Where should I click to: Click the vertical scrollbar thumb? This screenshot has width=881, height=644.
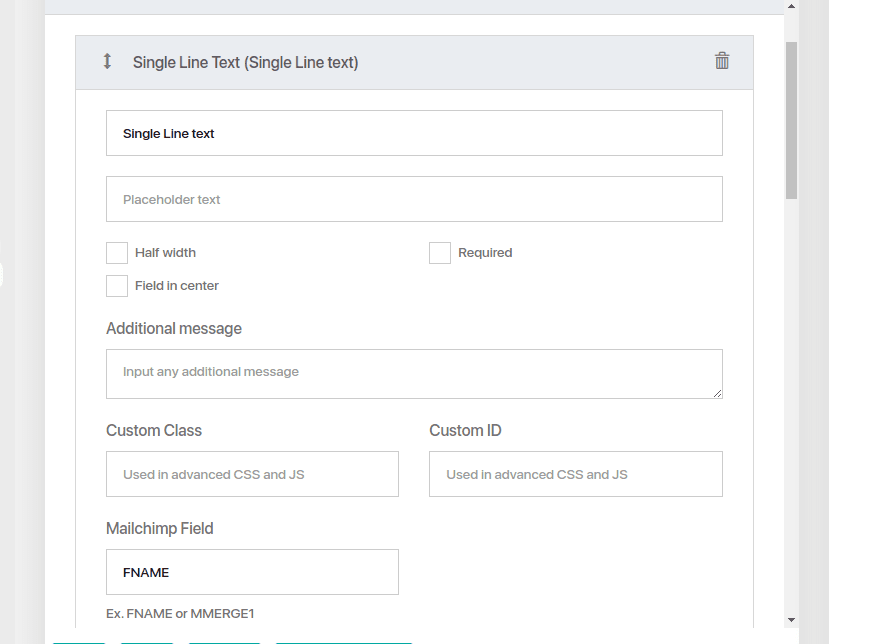click(791, 120)
